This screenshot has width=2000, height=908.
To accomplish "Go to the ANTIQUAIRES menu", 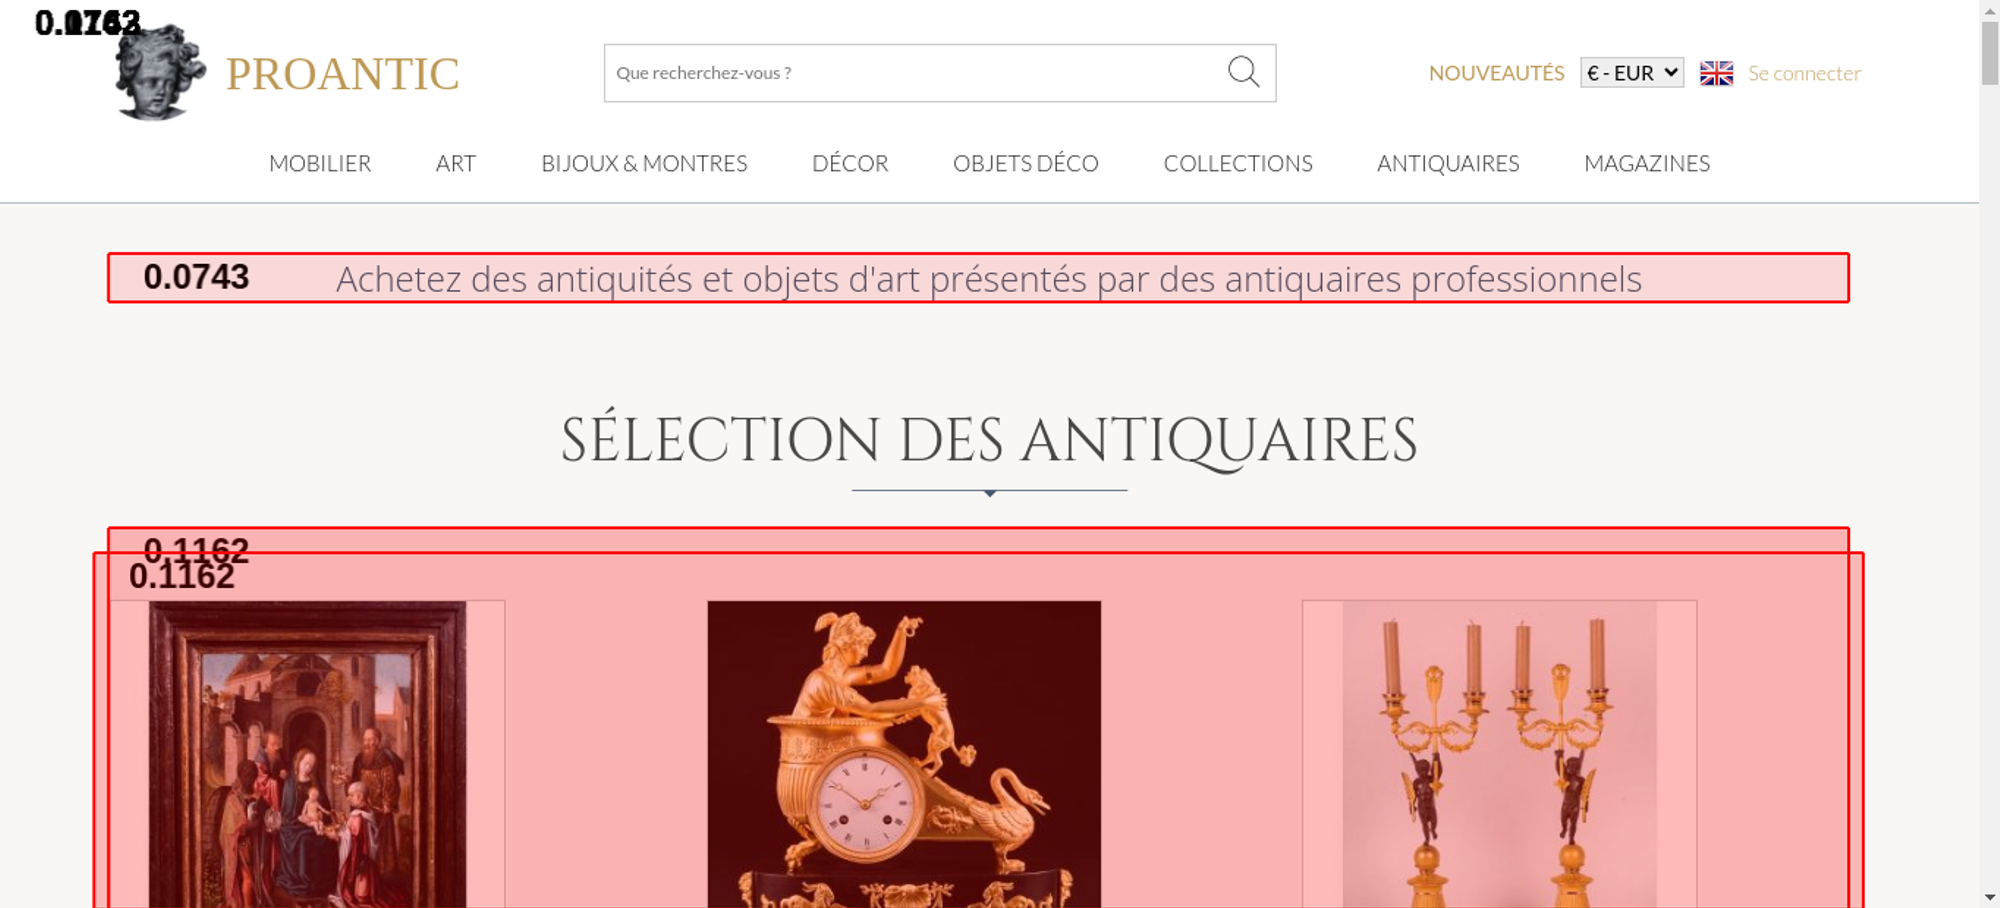I will (1448, 163).
